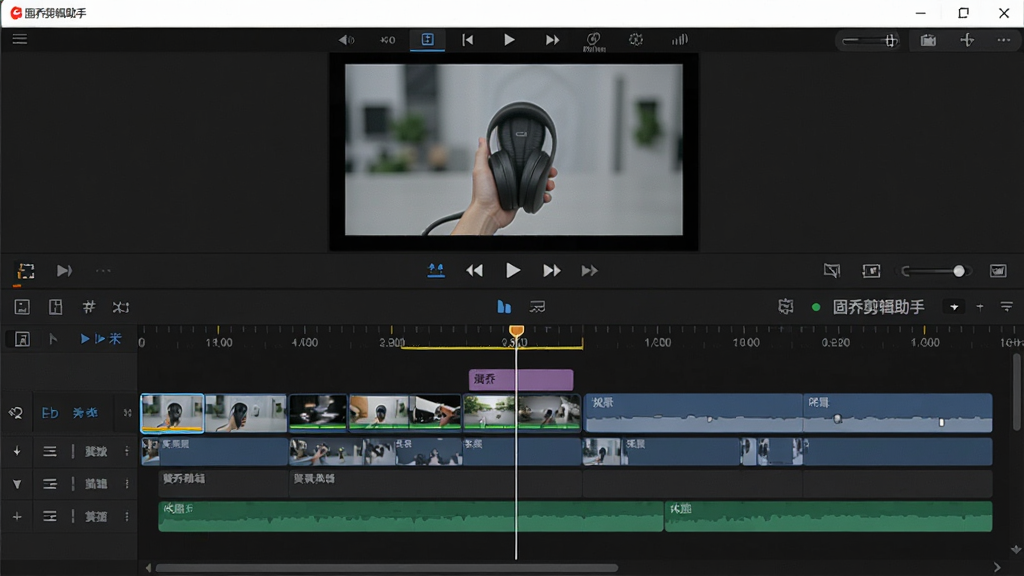
Task: Open the three-dot more menu at top right
Action: click(1004, 40)
